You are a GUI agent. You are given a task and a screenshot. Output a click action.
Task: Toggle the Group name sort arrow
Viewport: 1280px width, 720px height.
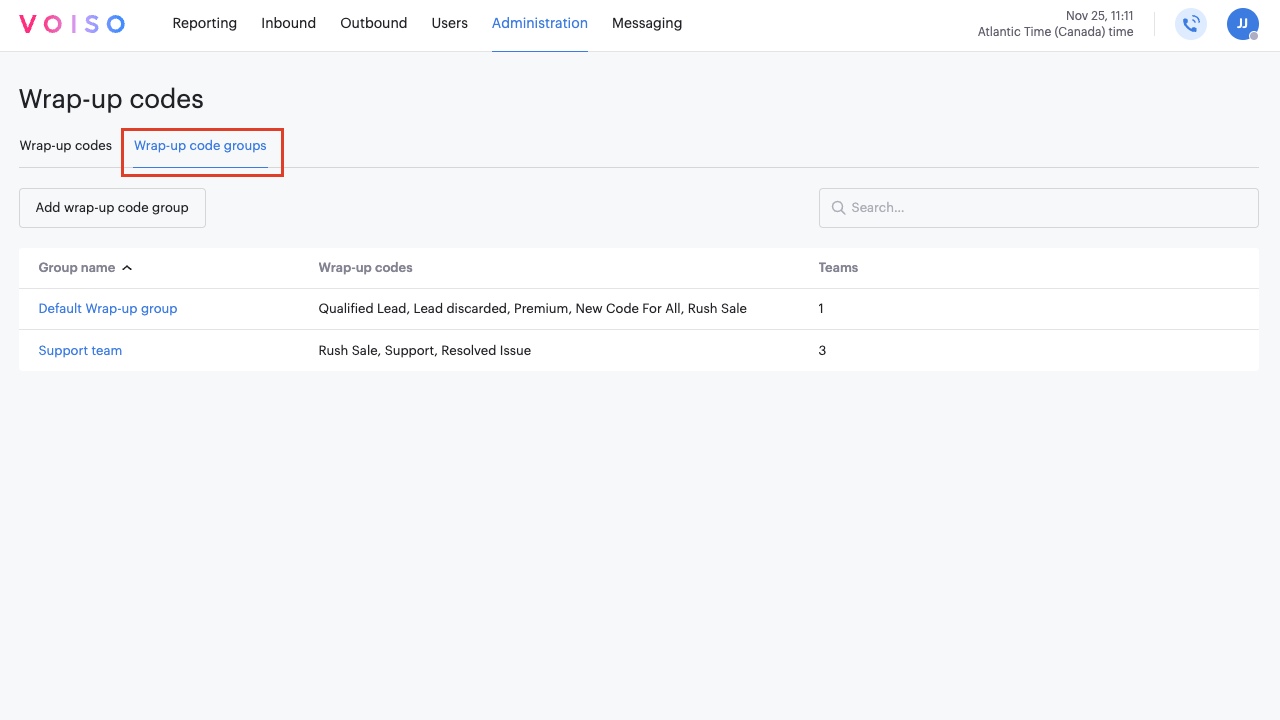coord(127,268)
